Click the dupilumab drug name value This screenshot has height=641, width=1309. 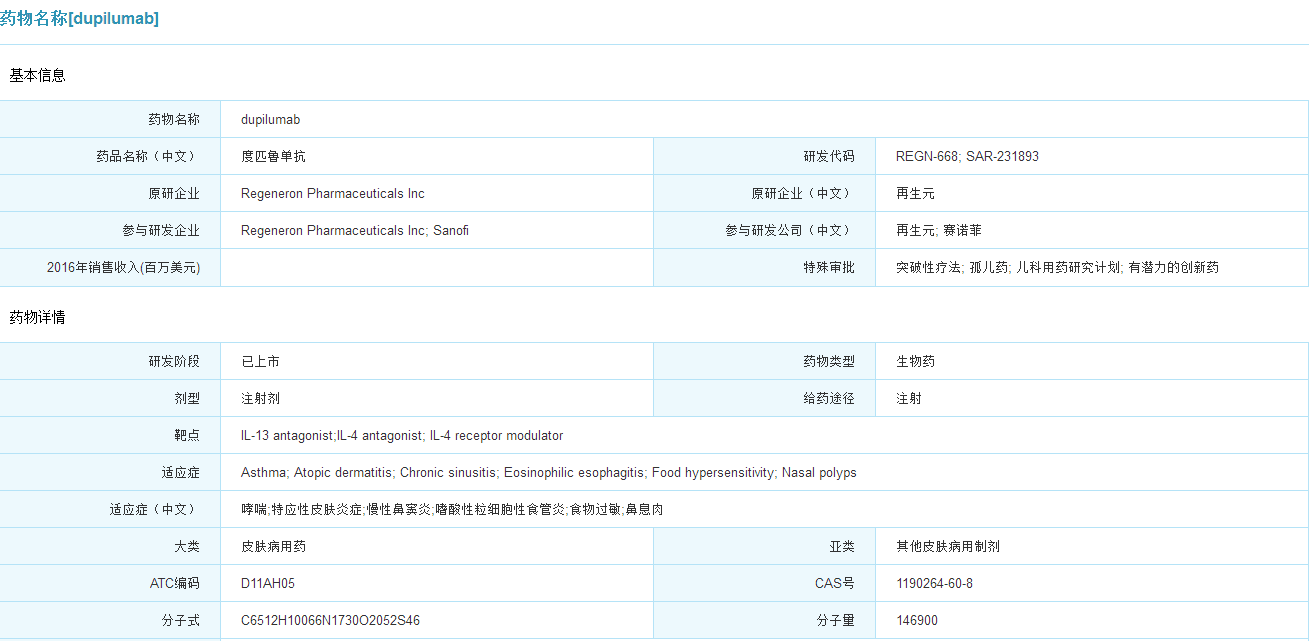coord(270,119)
